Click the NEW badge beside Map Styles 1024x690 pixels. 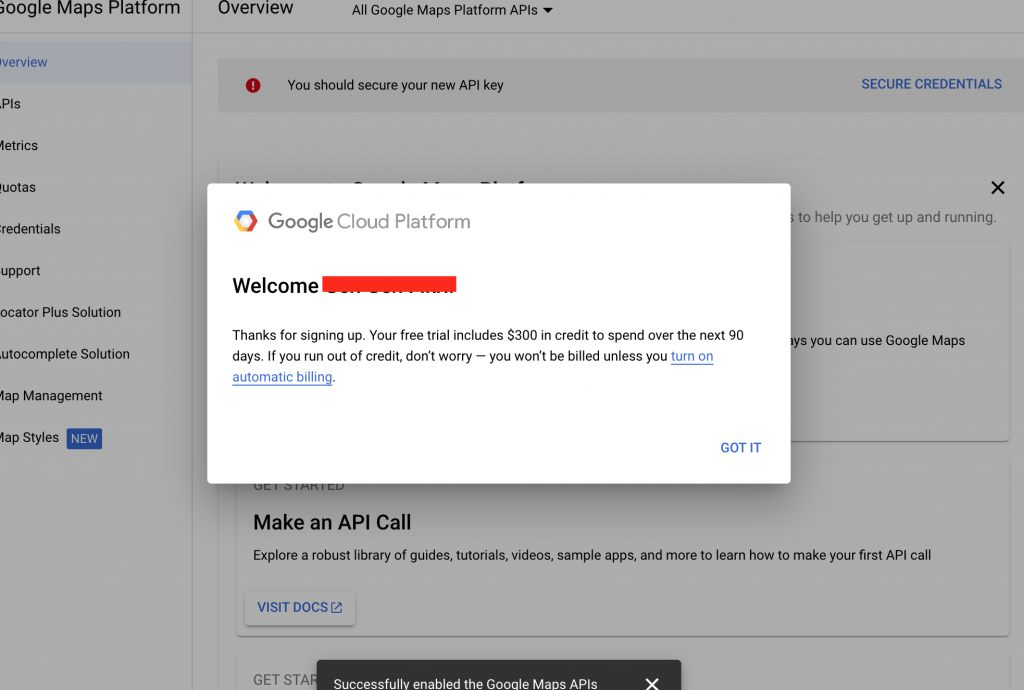tap(83, 438)
